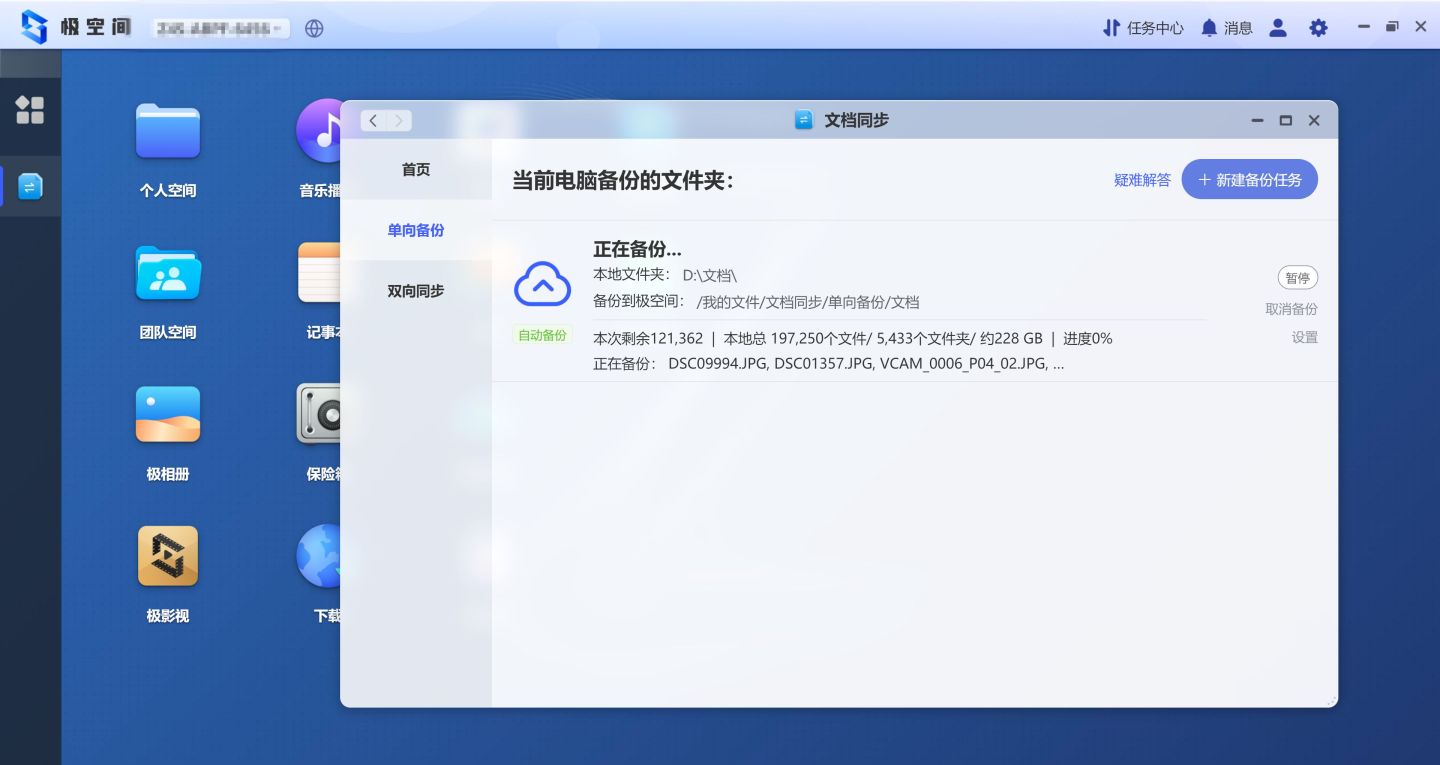Open user account profile icon
The image size is (1440, 765).
tap(1277, 28)
